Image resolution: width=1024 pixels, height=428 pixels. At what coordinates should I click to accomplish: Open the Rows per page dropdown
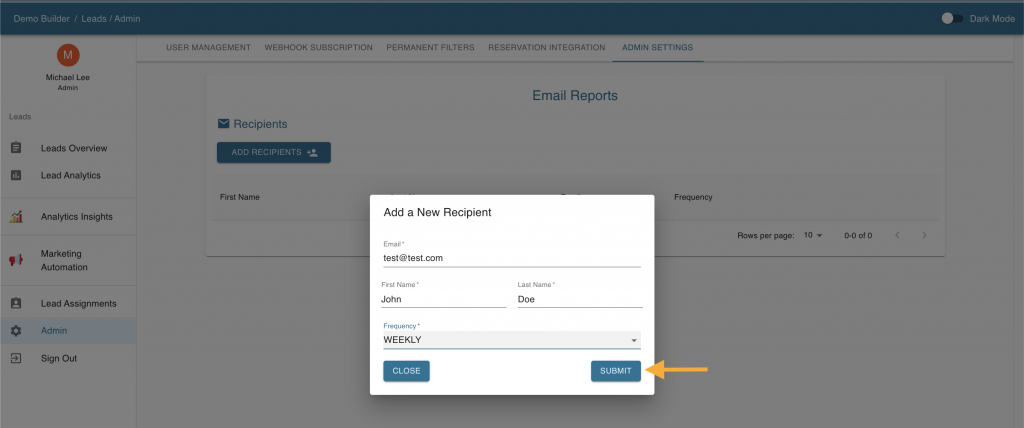813,235
